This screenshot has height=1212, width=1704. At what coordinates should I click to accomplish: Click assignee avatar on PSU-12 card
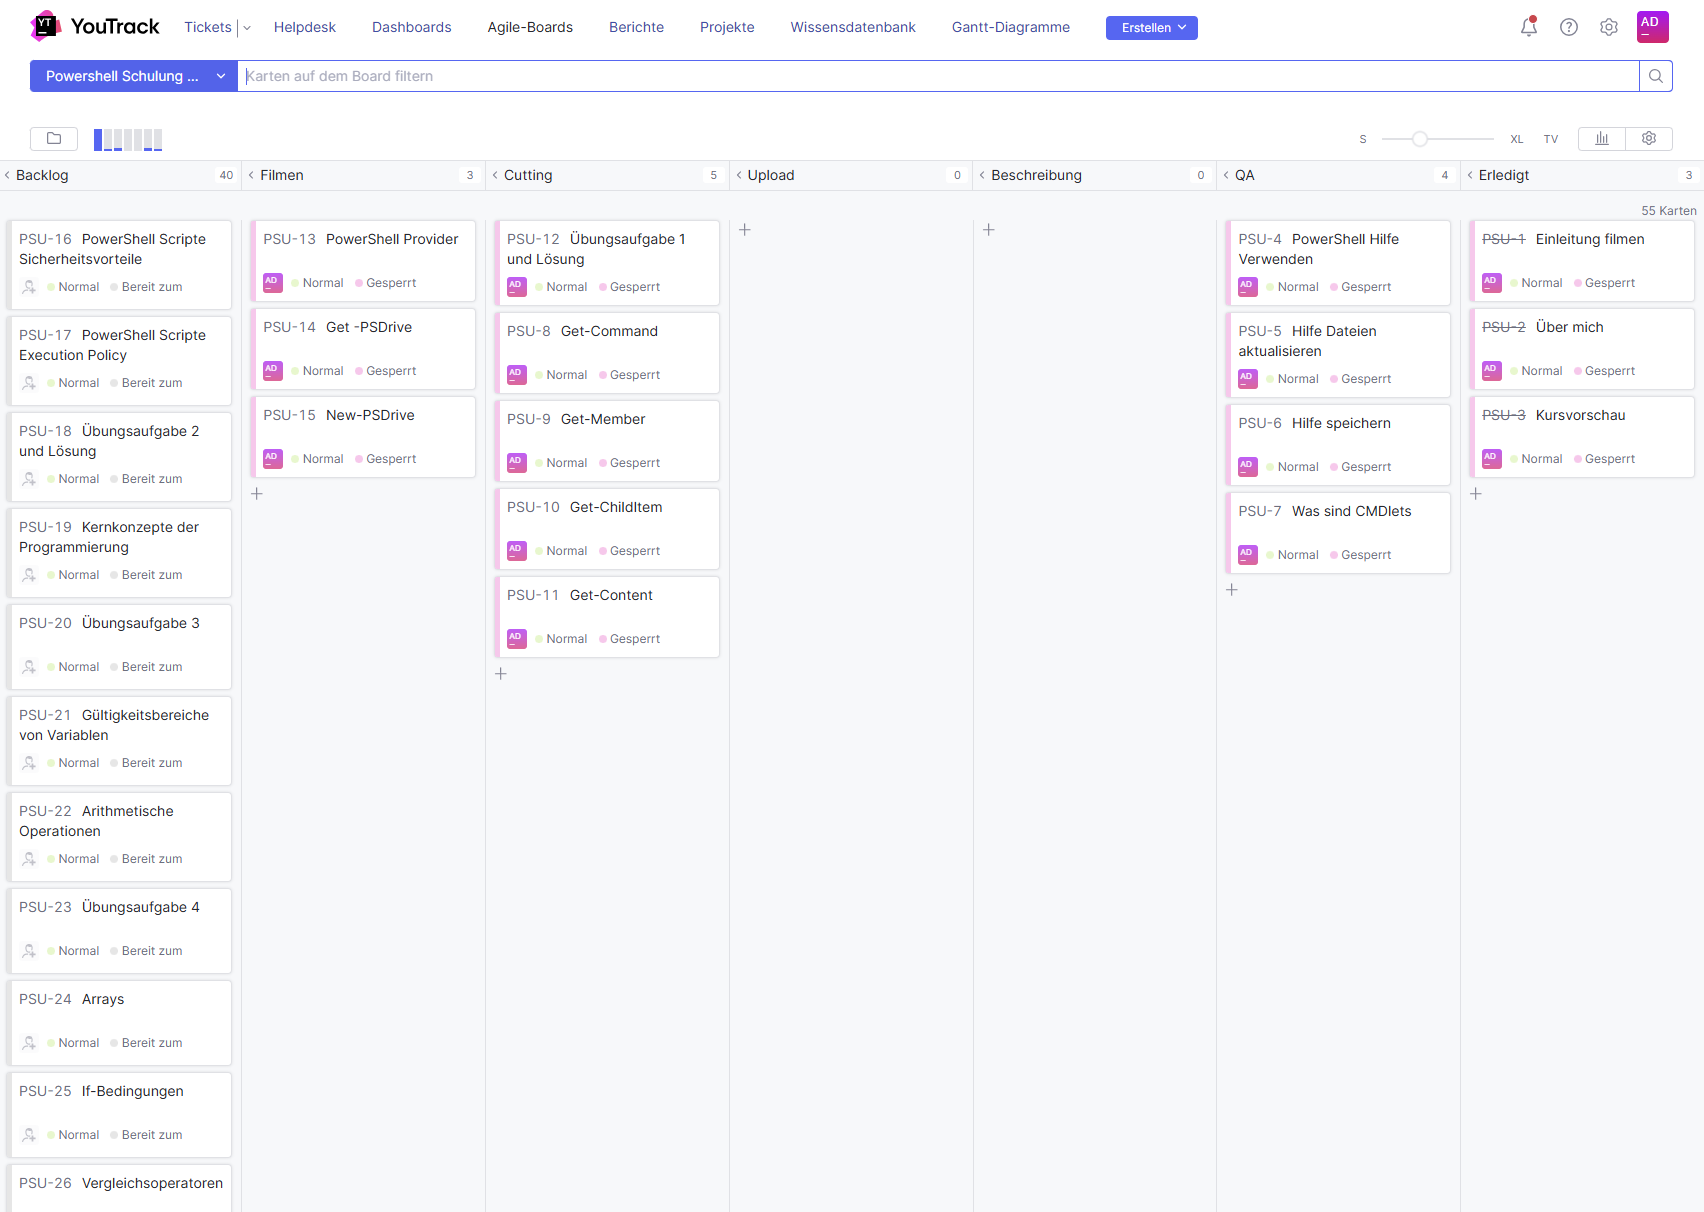pos(517,287)
